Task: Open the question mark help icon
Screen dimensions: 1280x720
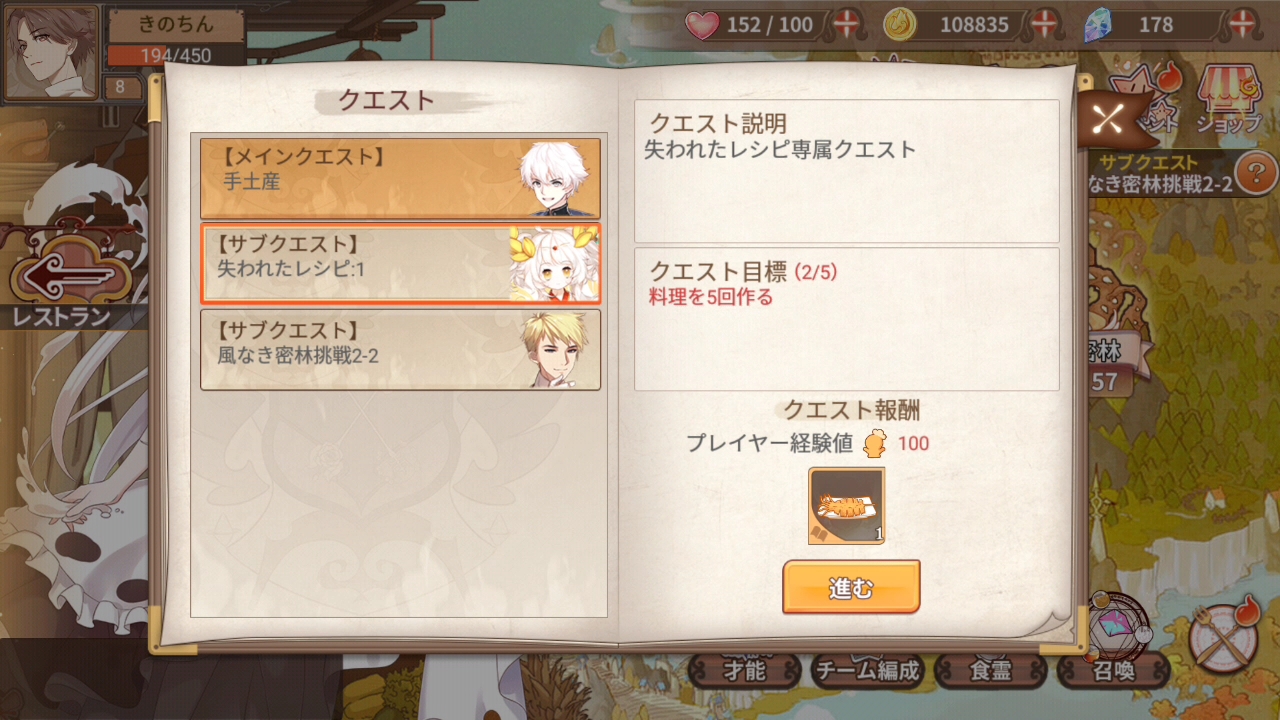Action: pos(1255,174)
